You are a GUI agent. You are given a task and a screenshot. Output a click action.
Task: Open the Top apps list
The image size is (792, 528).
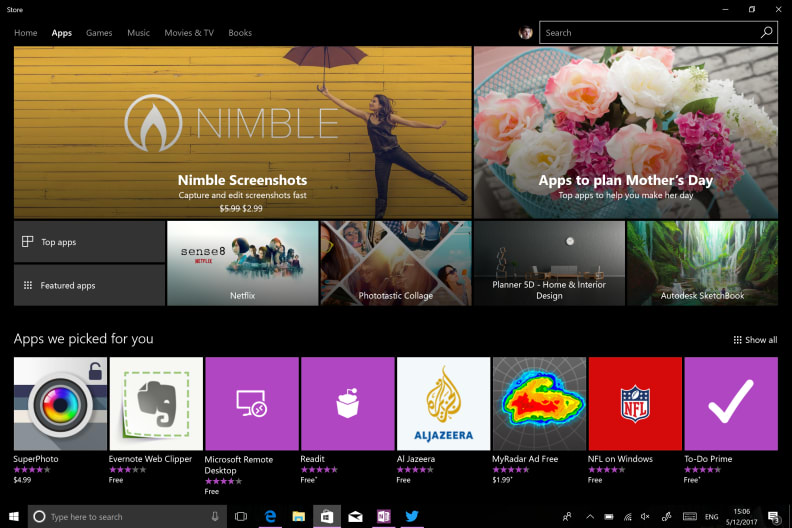click(89, 242)
